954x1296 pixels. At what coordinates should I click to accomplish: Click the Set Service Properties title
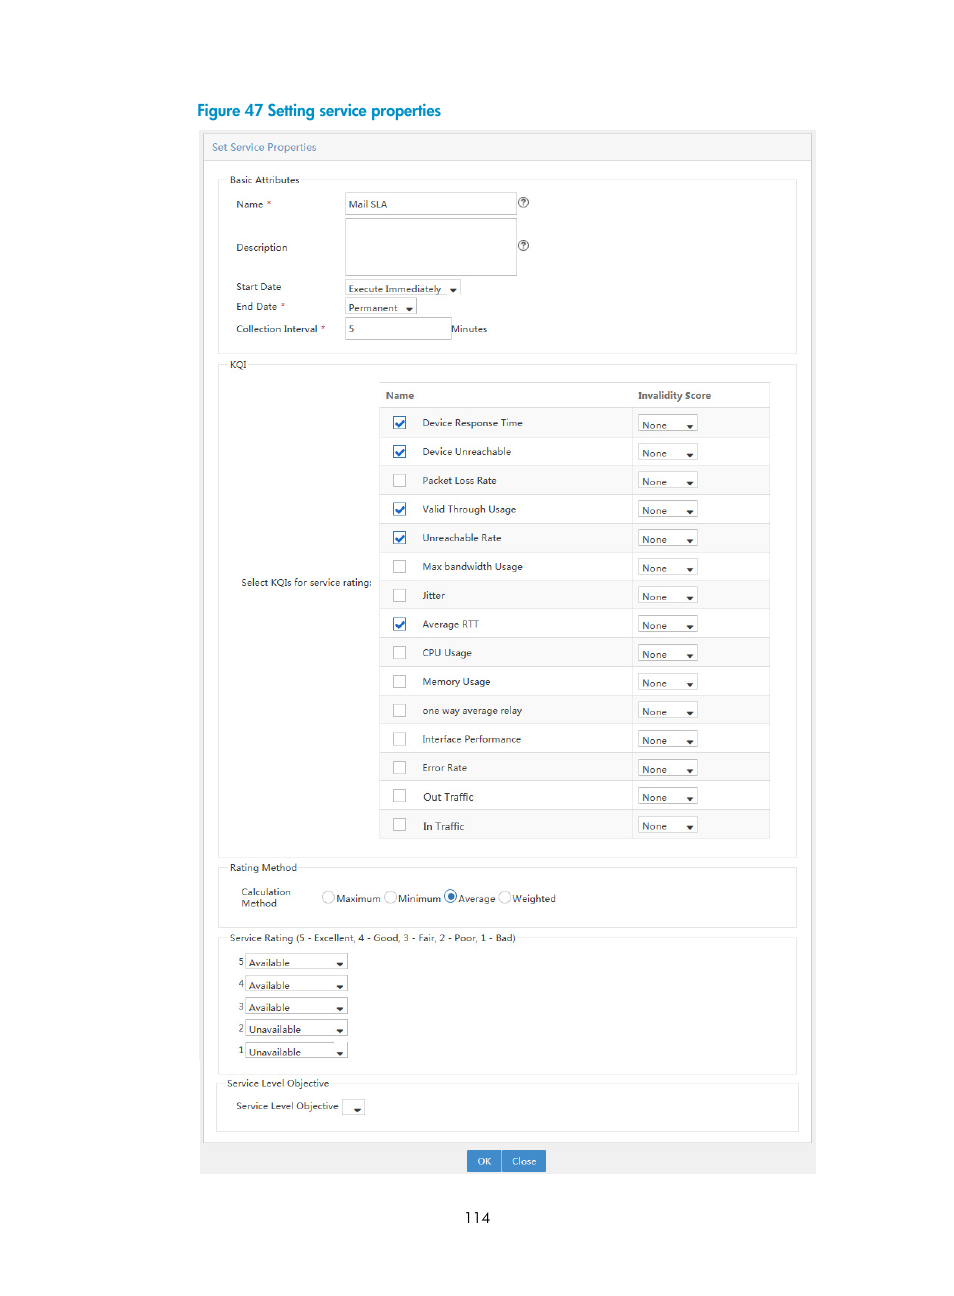pos(264,147)
